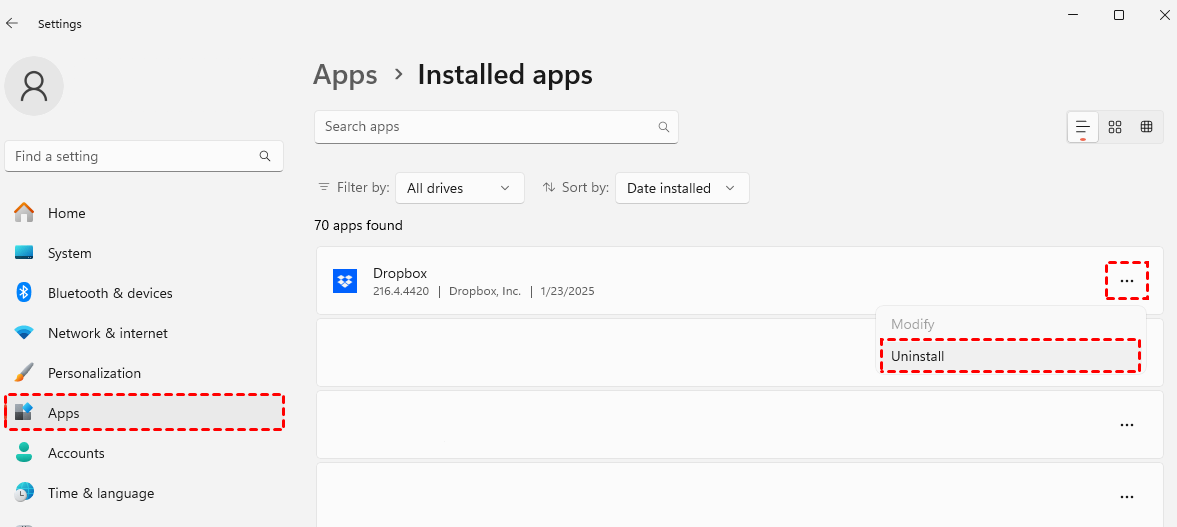The width and height of the screenshot is (1177, 527).
Task: Go to Apps breadcrumb link
Action: [x=345, y=75]
